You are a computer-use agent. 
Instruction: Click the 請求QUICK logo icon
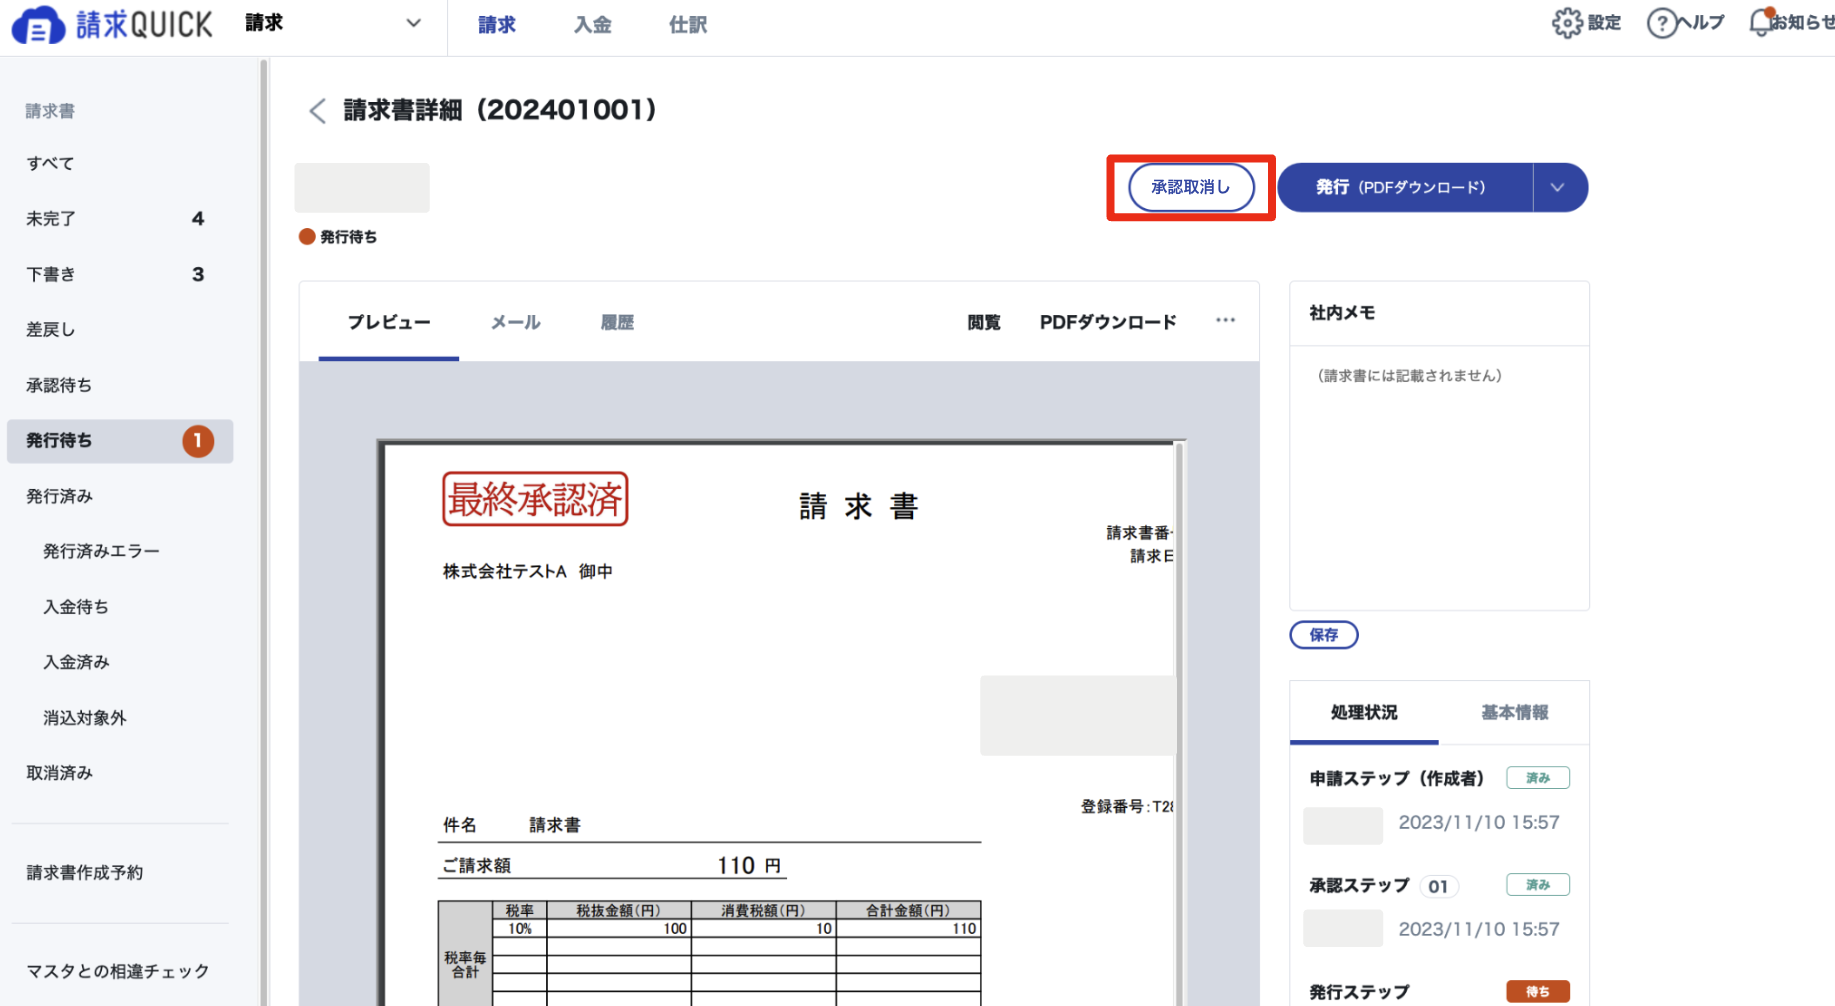point(38,25)
